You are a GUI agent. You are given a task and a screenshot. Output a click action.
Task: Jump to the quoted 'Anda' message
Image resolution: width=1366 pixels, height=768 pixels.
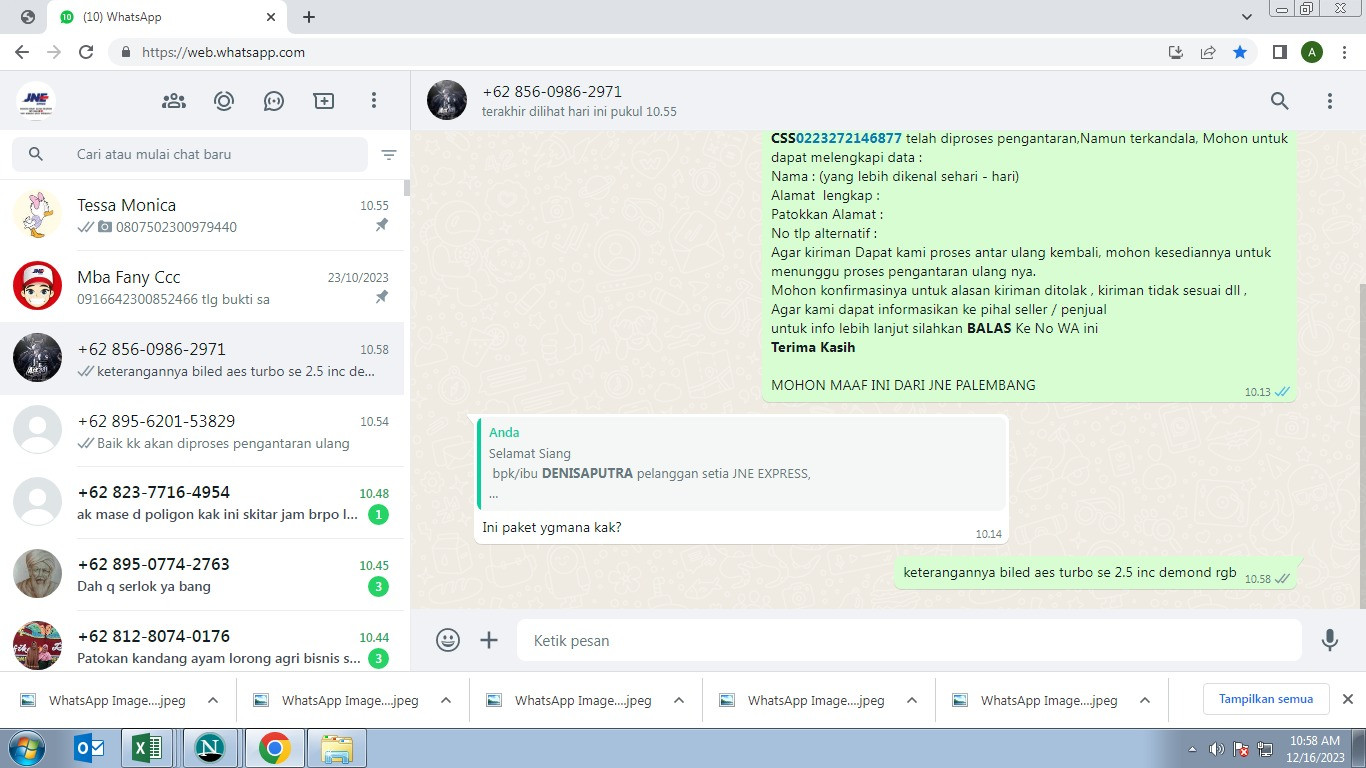(742, 463)
